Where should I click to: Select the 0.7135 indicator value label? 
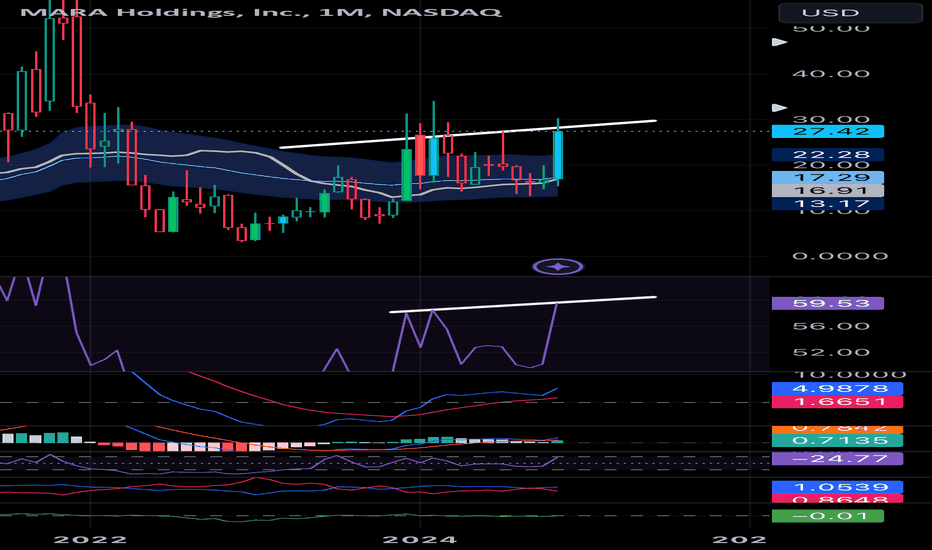(x=837, y=441)
